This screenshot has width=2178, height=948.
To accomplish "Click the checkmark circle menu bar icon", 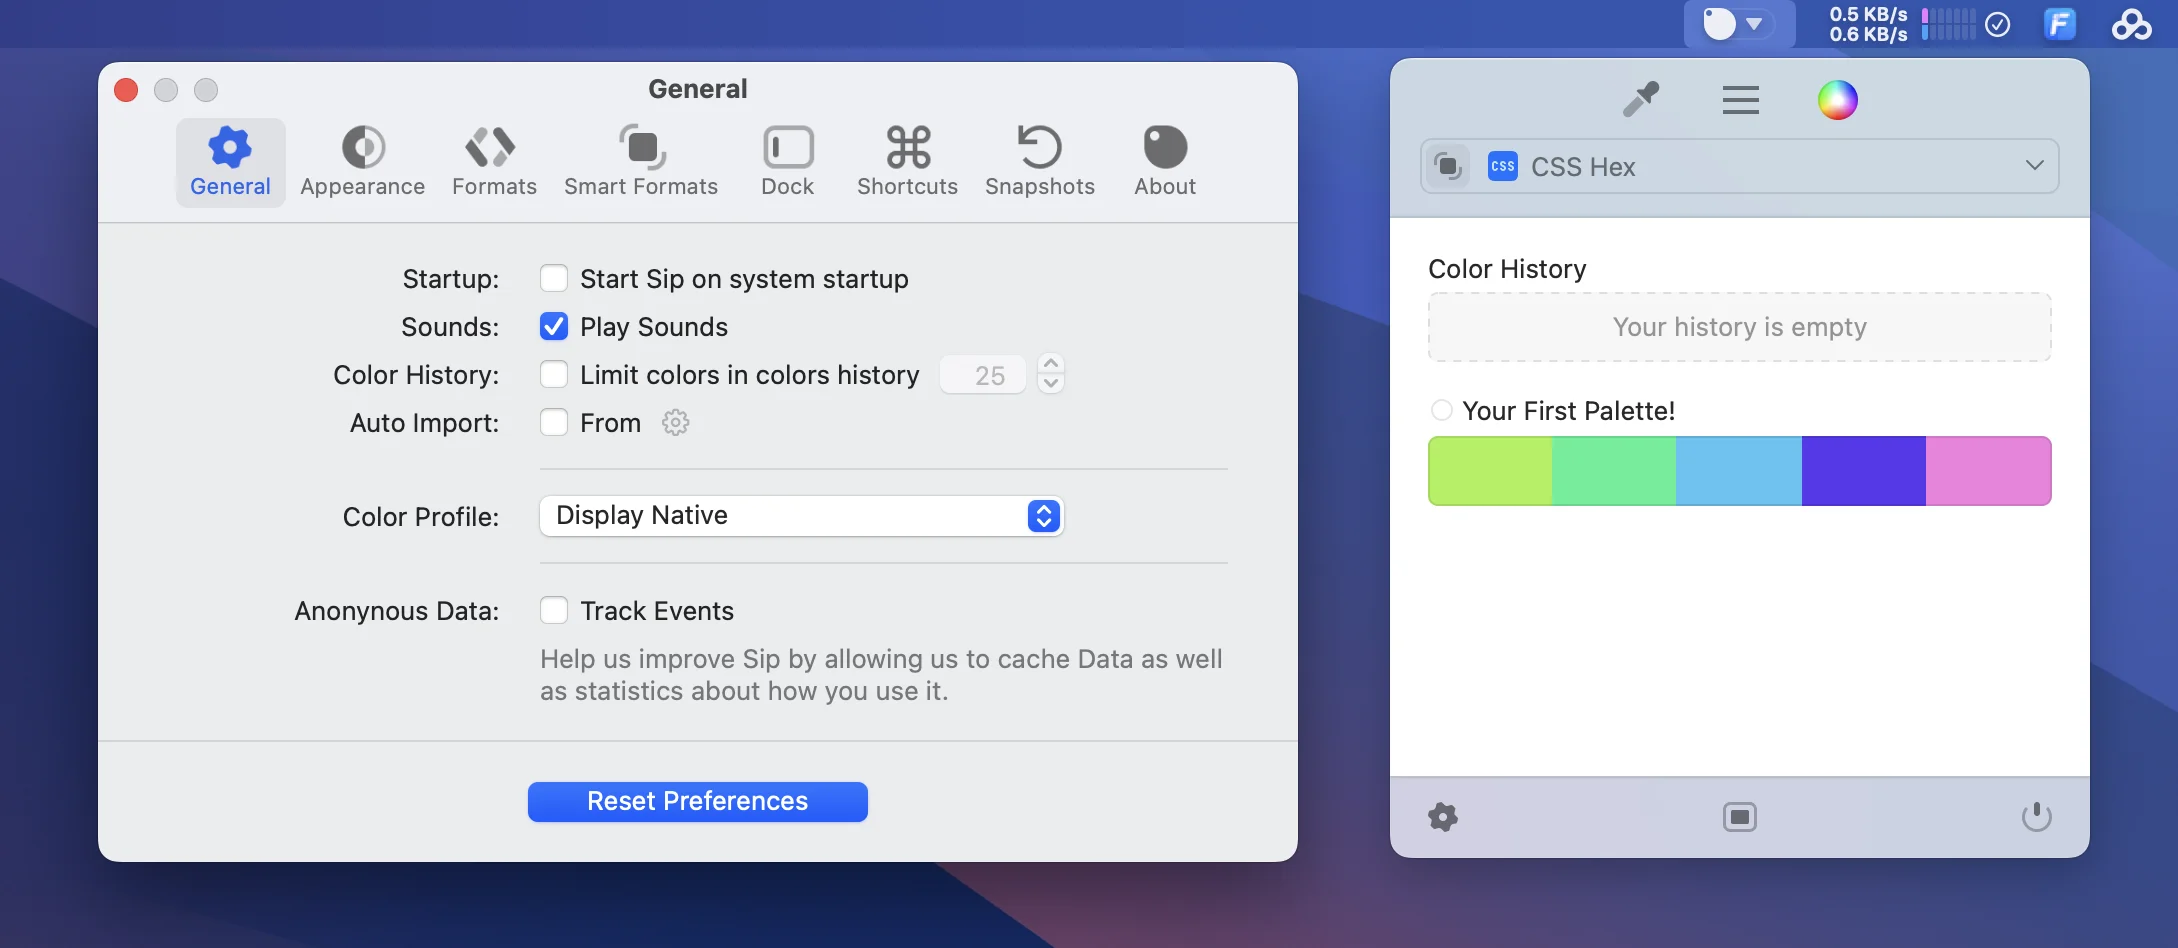I will tap(1998, 24).
